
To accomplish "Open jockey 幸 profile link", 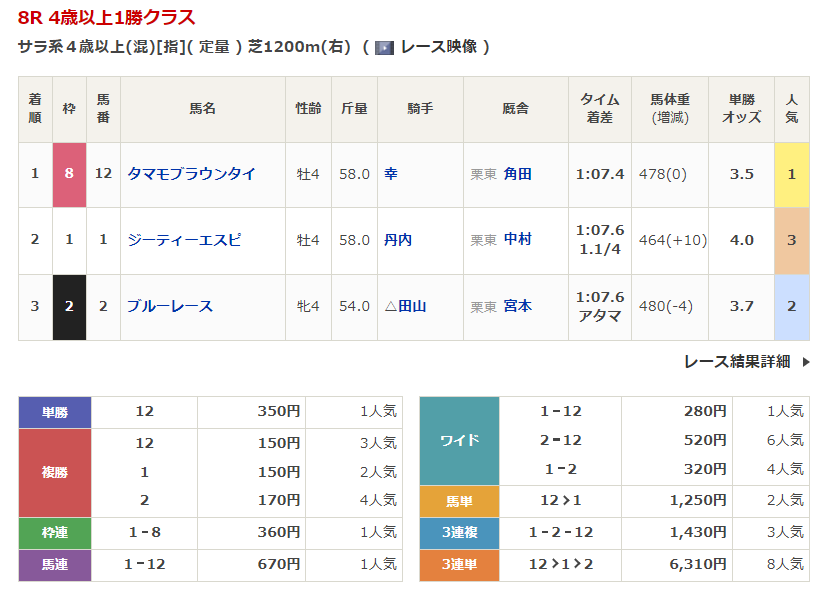I will point(390,174).
